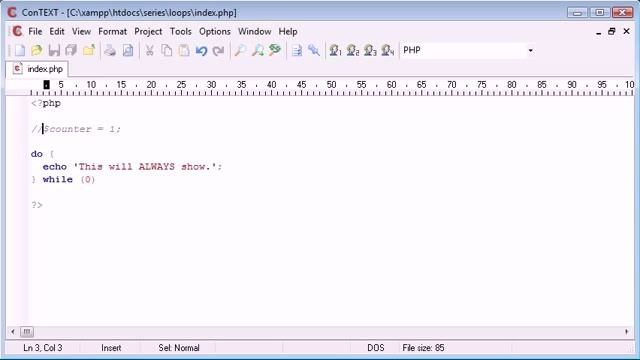Viewport: 640px width, 360px height.
Task: Click 'Sel: Normal' in status bar
Action: click(x=179, y=348)
